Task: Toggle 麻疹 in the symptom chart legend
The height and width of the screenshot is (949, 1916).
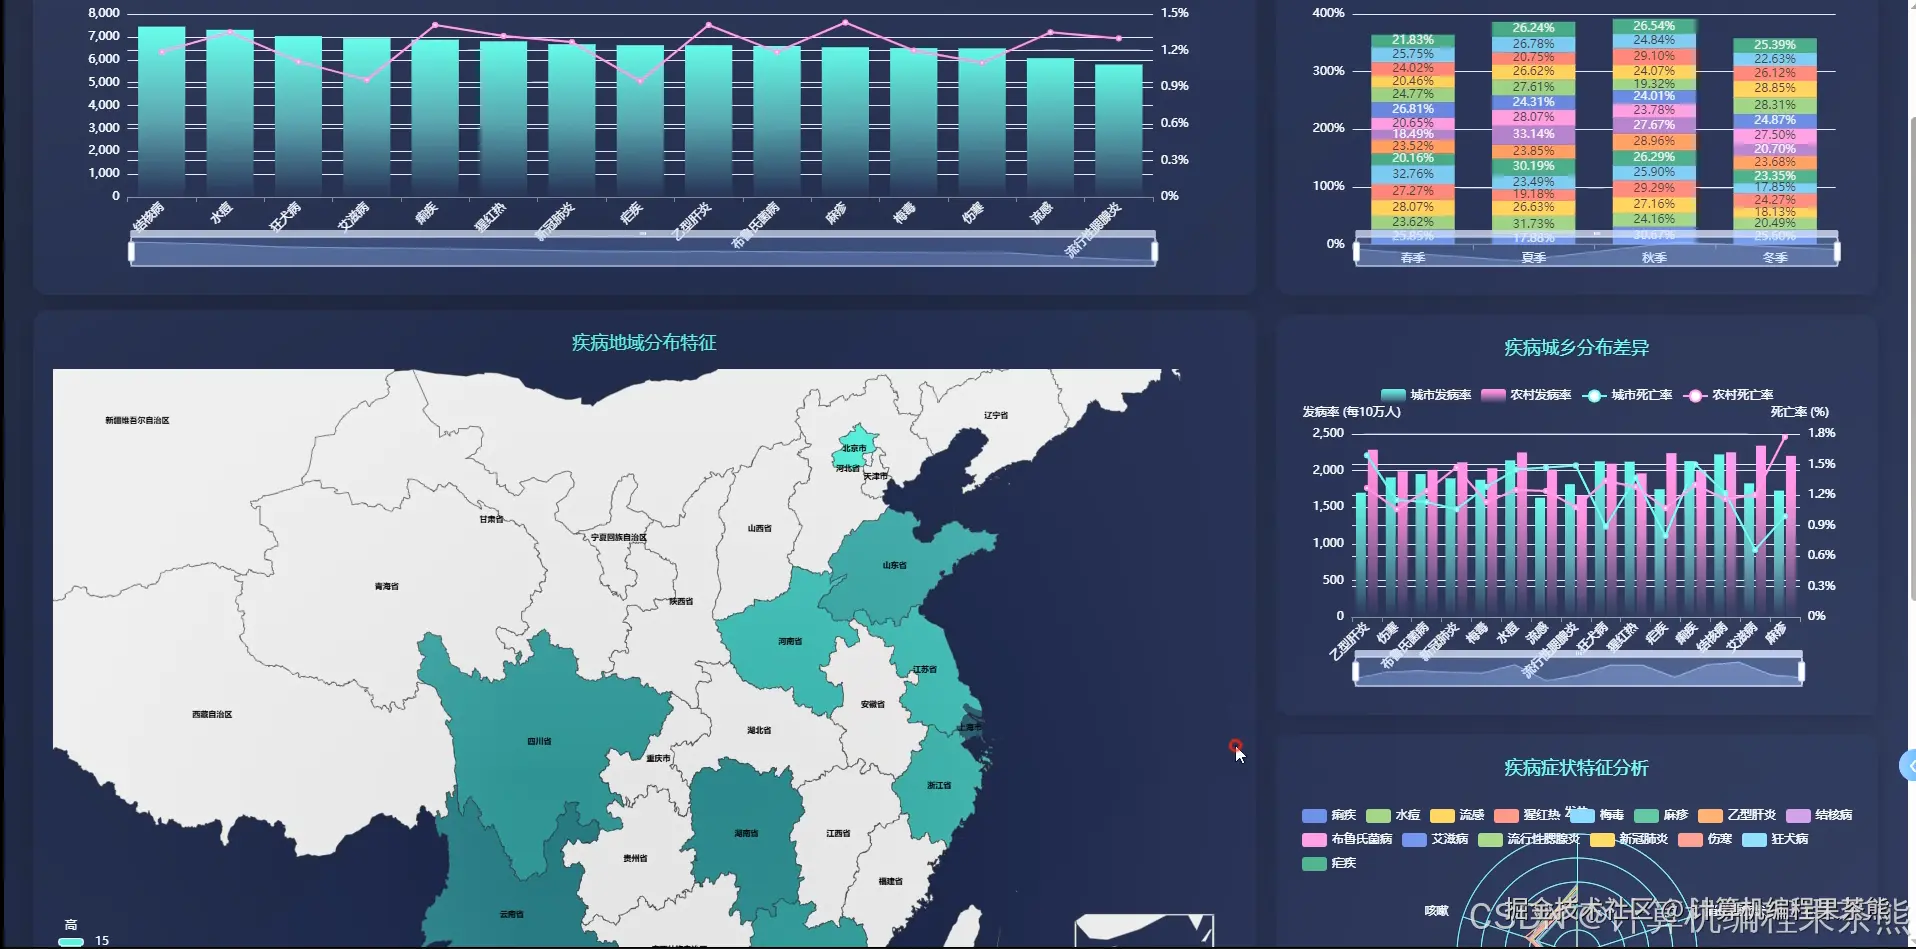Action: click(1661, 815)
